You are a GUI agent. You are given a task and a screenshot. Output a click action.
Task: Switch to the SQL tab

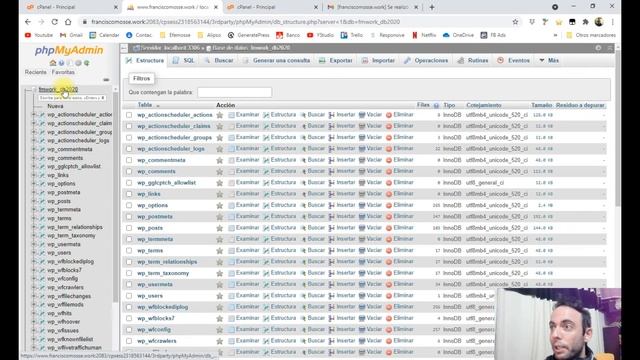point(183,60)
